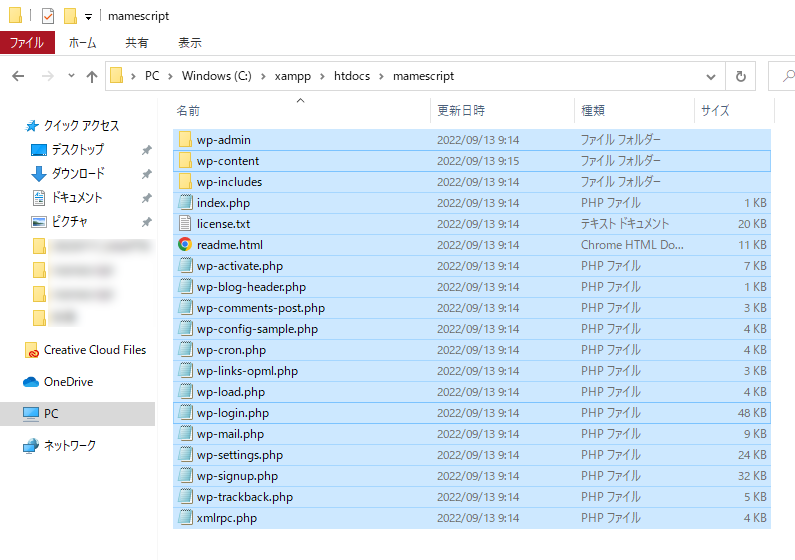Click the Chrome icon next to readme.html
The height and width of the screenshot is (560, 795).
click(185, 245)
